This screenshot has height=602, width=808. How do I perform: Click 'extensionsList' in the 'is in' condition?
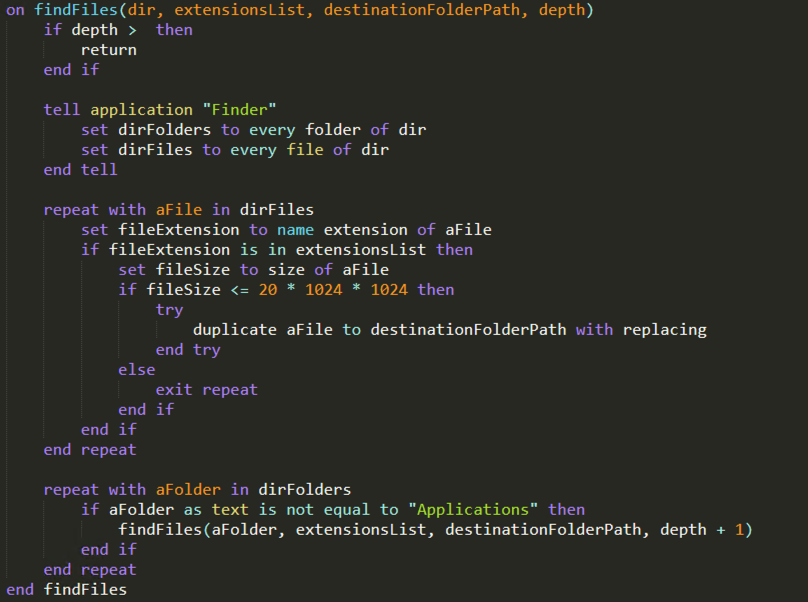click(361, 250)
